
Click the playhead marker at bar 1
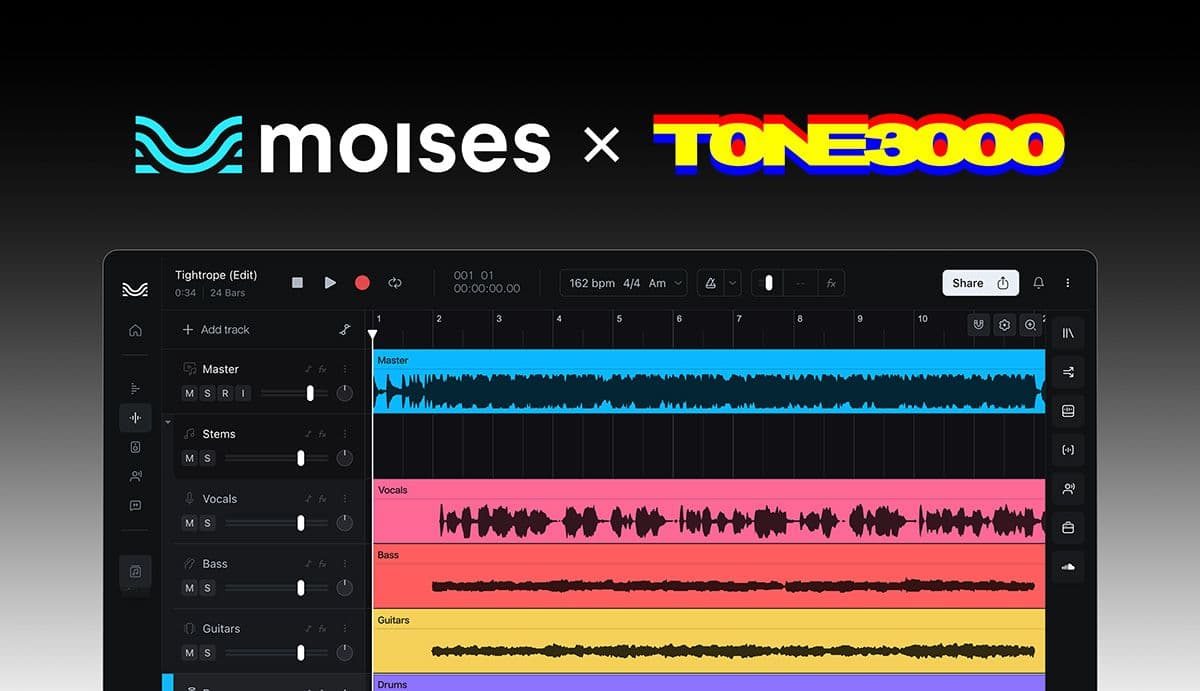pyautogui.click(x=372, y=335)
